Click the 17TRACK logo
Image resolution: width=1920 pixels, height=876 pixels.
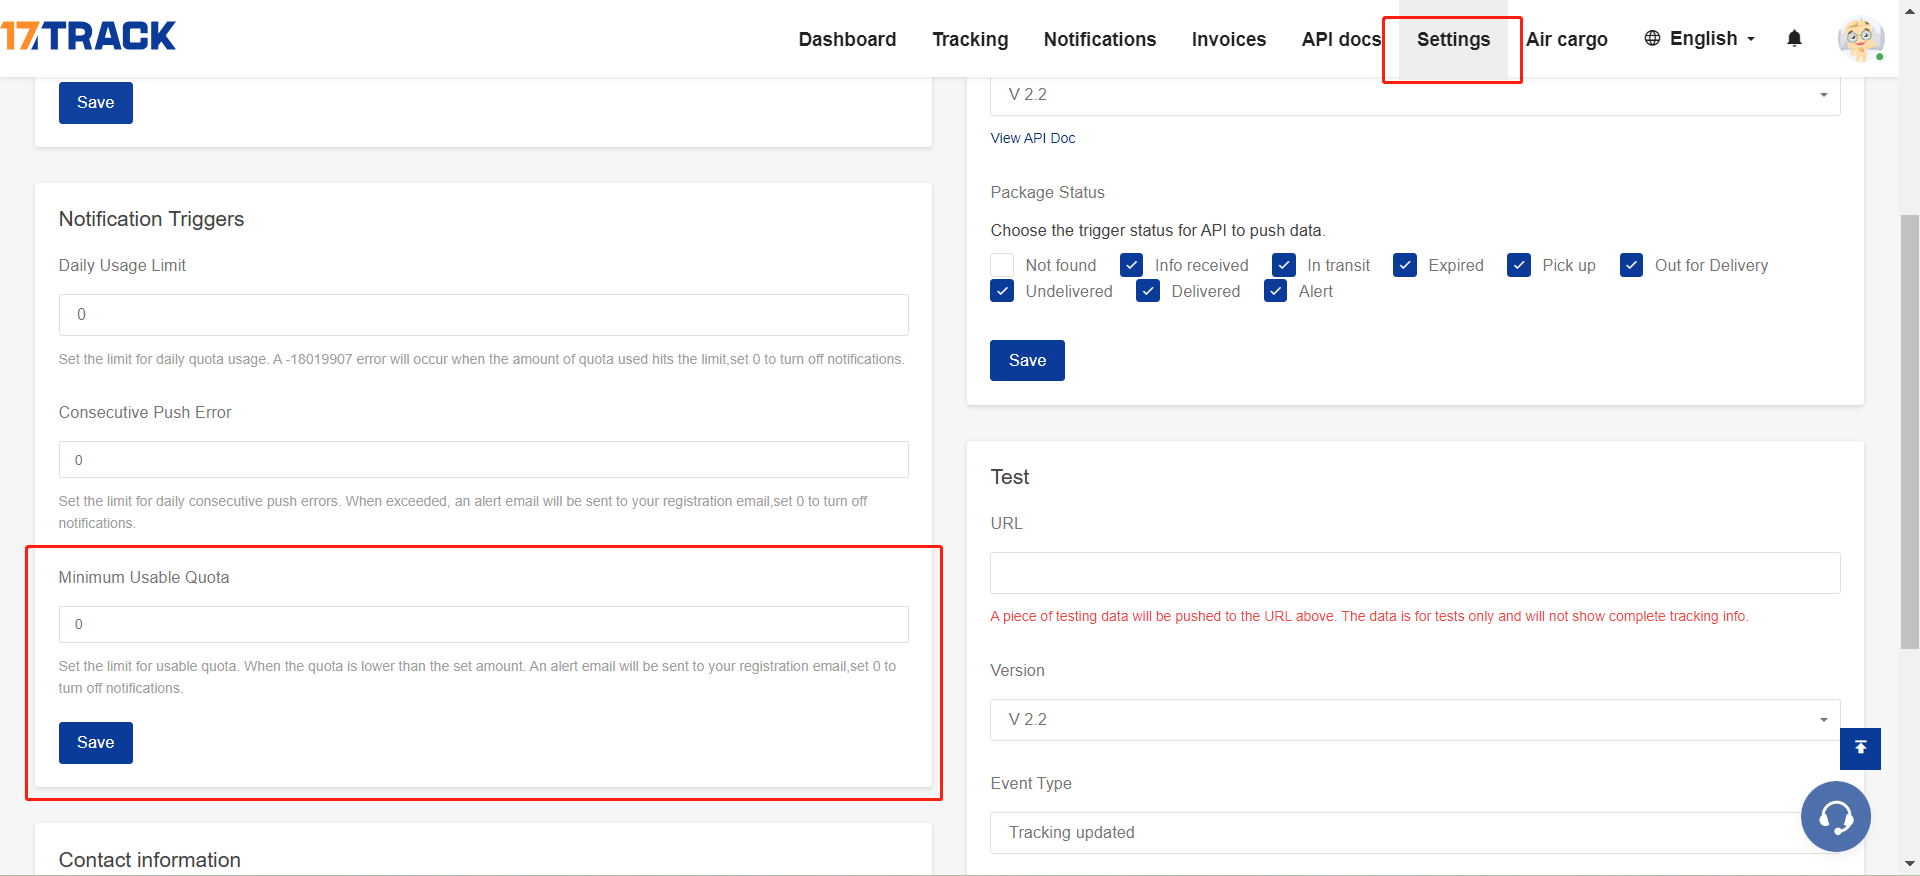tap(88, 36)
